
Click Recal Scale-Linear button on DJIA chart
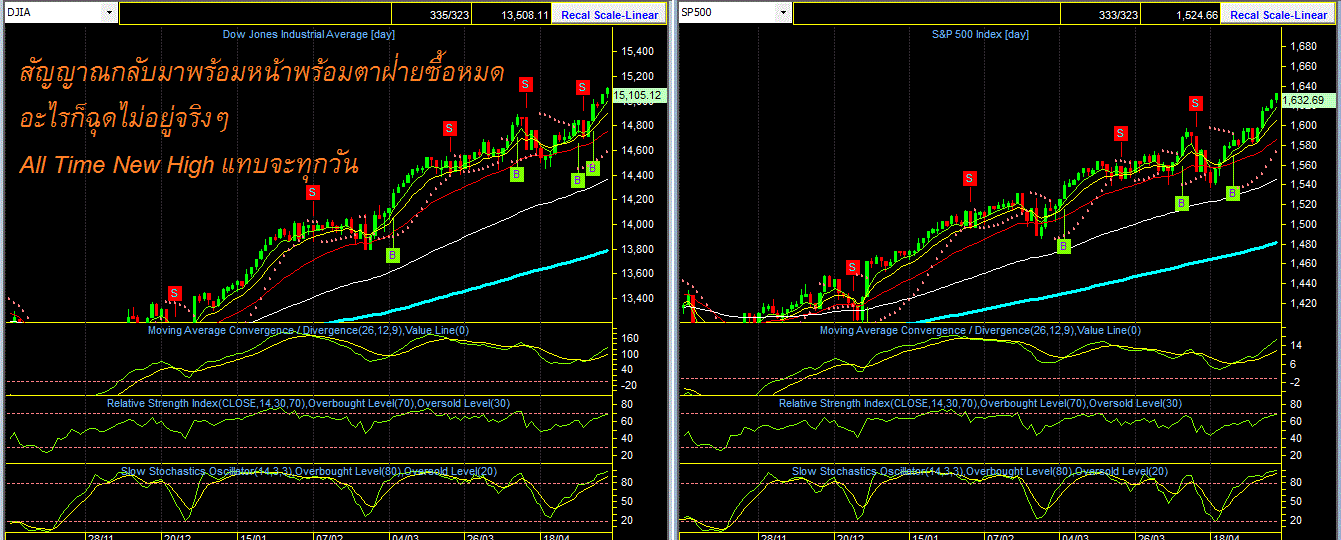pyautogui.click(x=610, y=15)
